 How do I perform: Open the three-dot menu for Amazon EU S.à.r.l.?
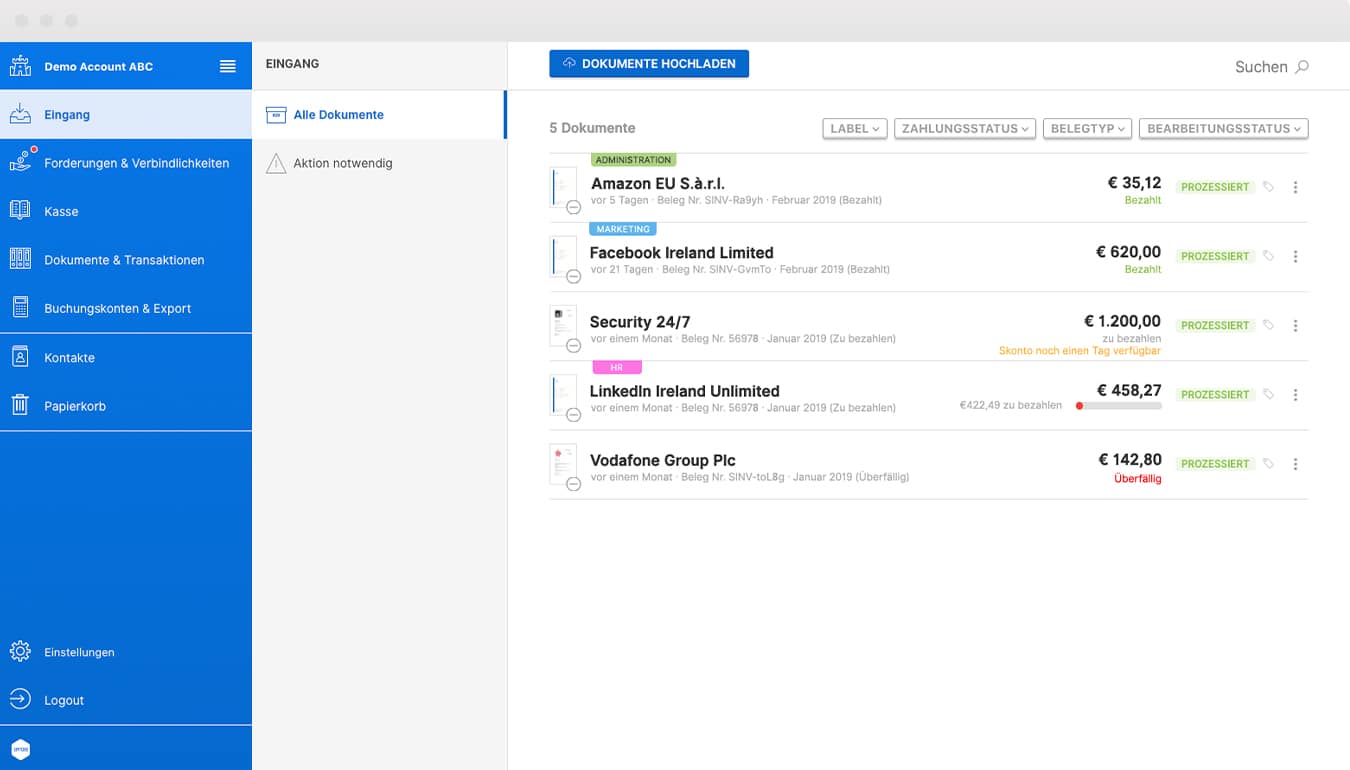pyautogui.click(x=1295, y=187)
